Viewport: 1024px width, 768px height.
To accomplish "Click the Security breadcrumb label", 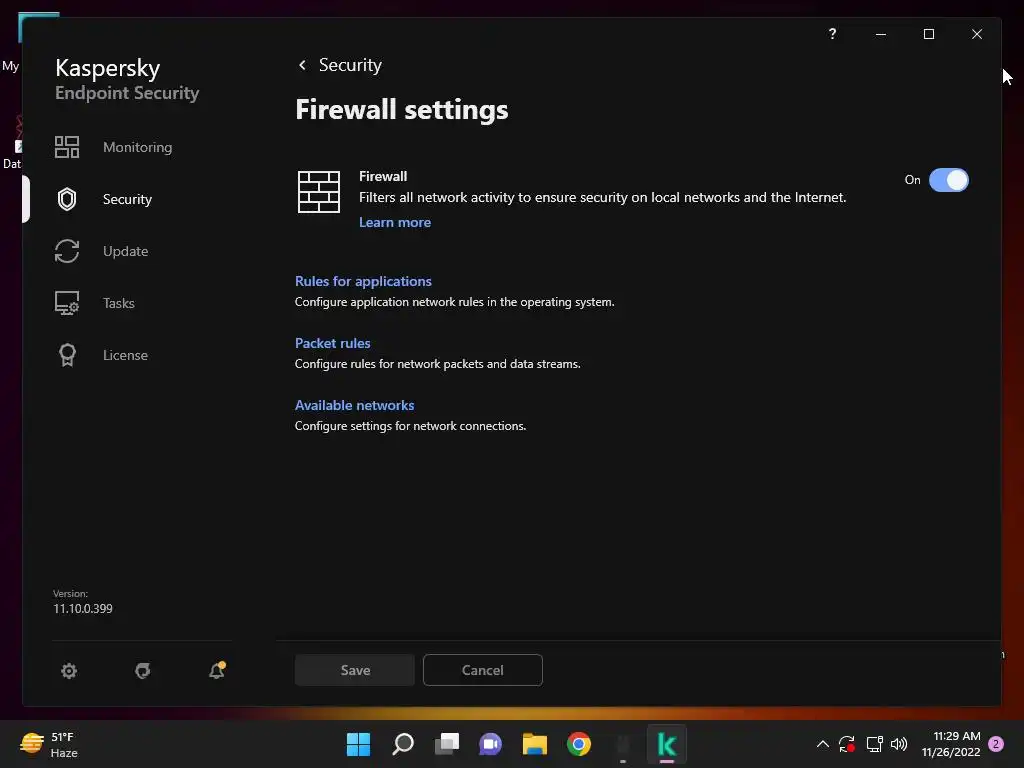I will pyautogui.click(x=350, y=65).
